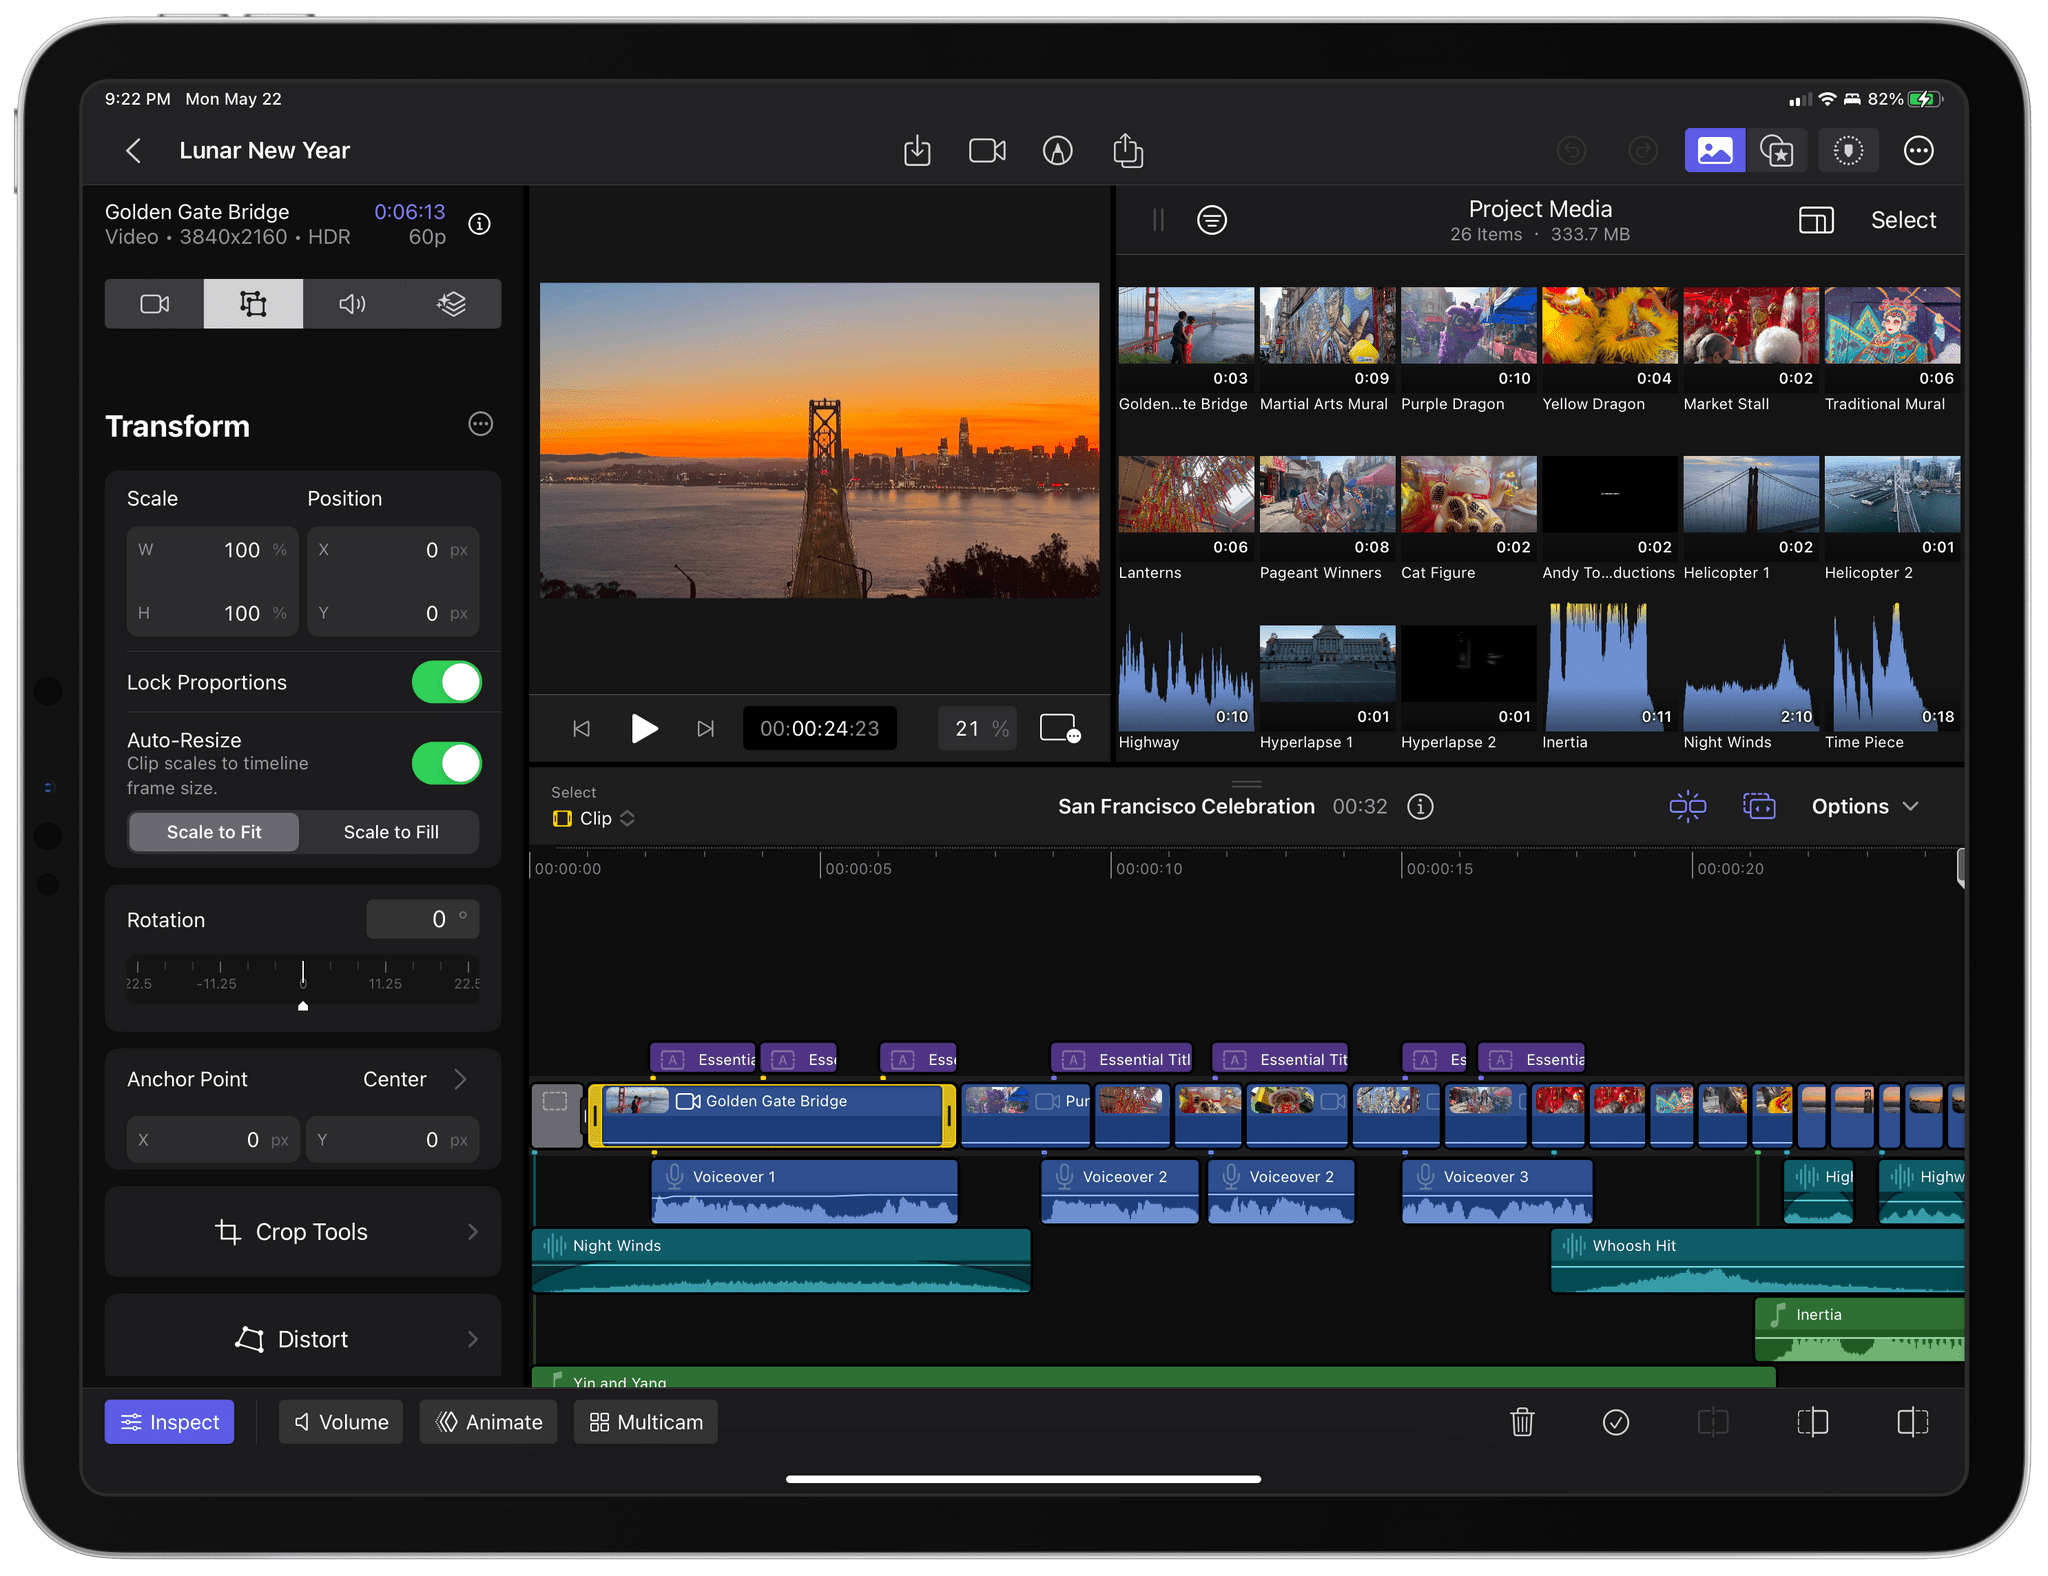Toggle the photo media browser icon
Image resolution: width=2048 pixels, height=1576 pixels.
point(1714,151)
